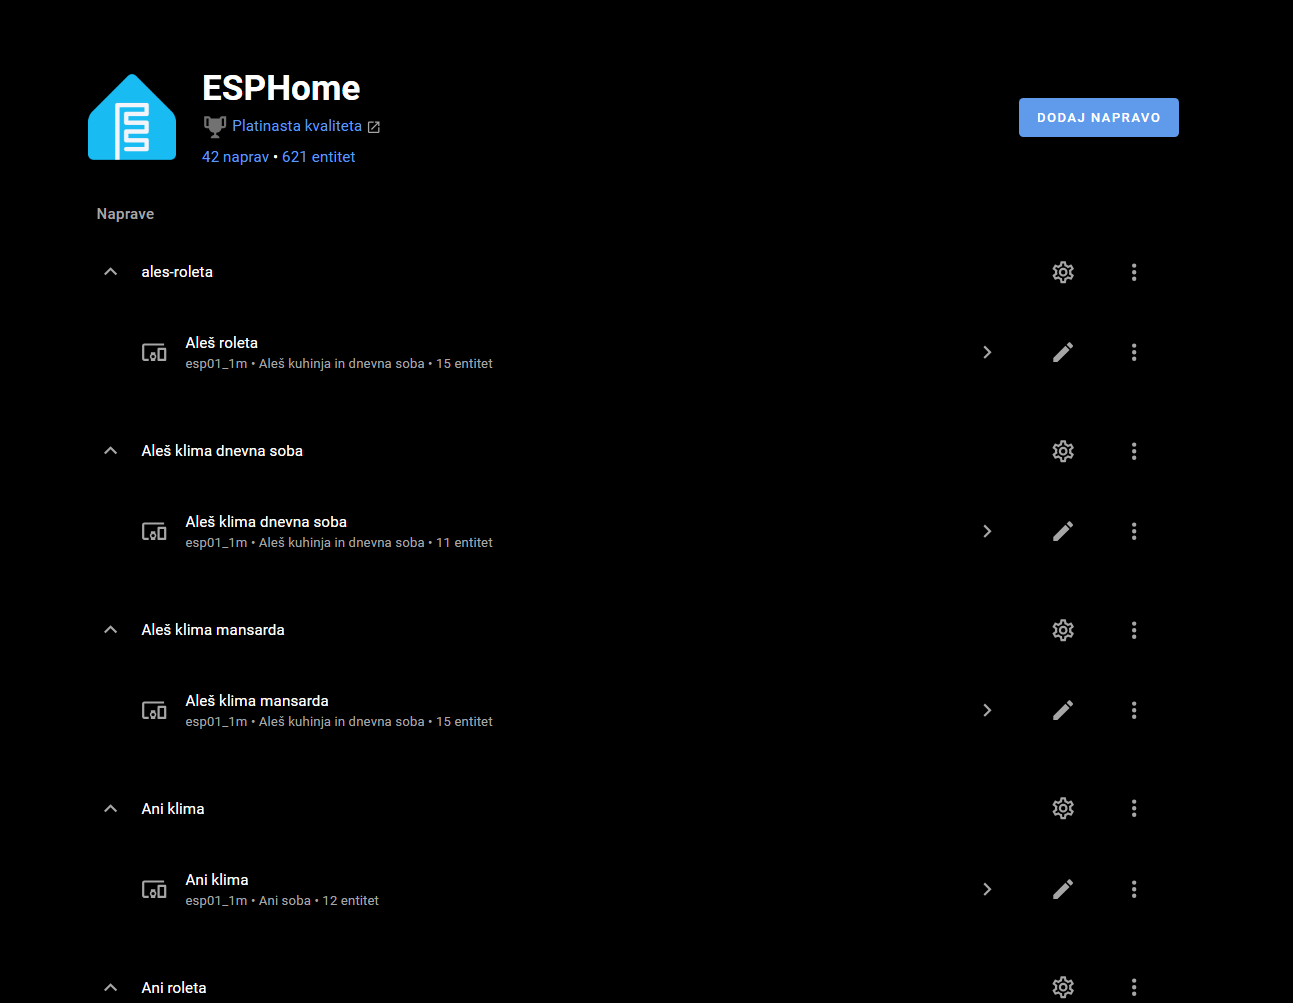Click the Aleš klima dnevna soba entry title
This screenshot has height=1003, width=1293.
222,451
